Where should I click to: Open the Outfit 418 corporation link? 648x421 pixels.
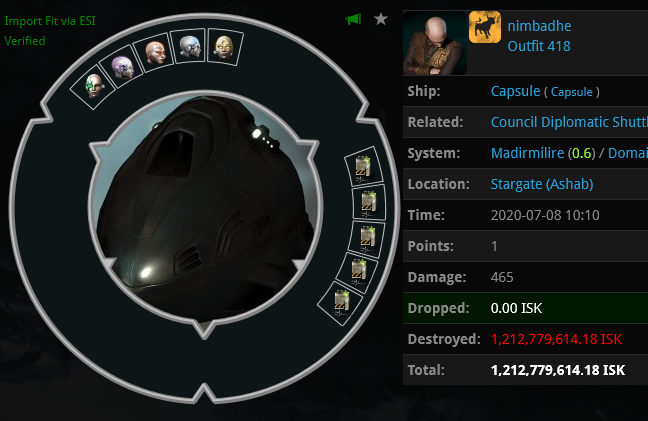(x=539, y=46)
